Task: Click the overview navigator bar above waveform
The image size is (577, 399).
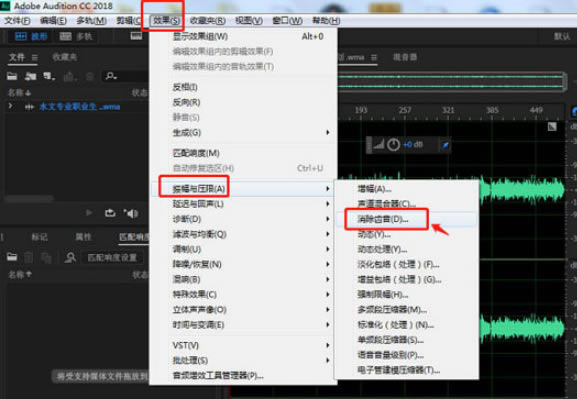Action: tap(452, 81)
